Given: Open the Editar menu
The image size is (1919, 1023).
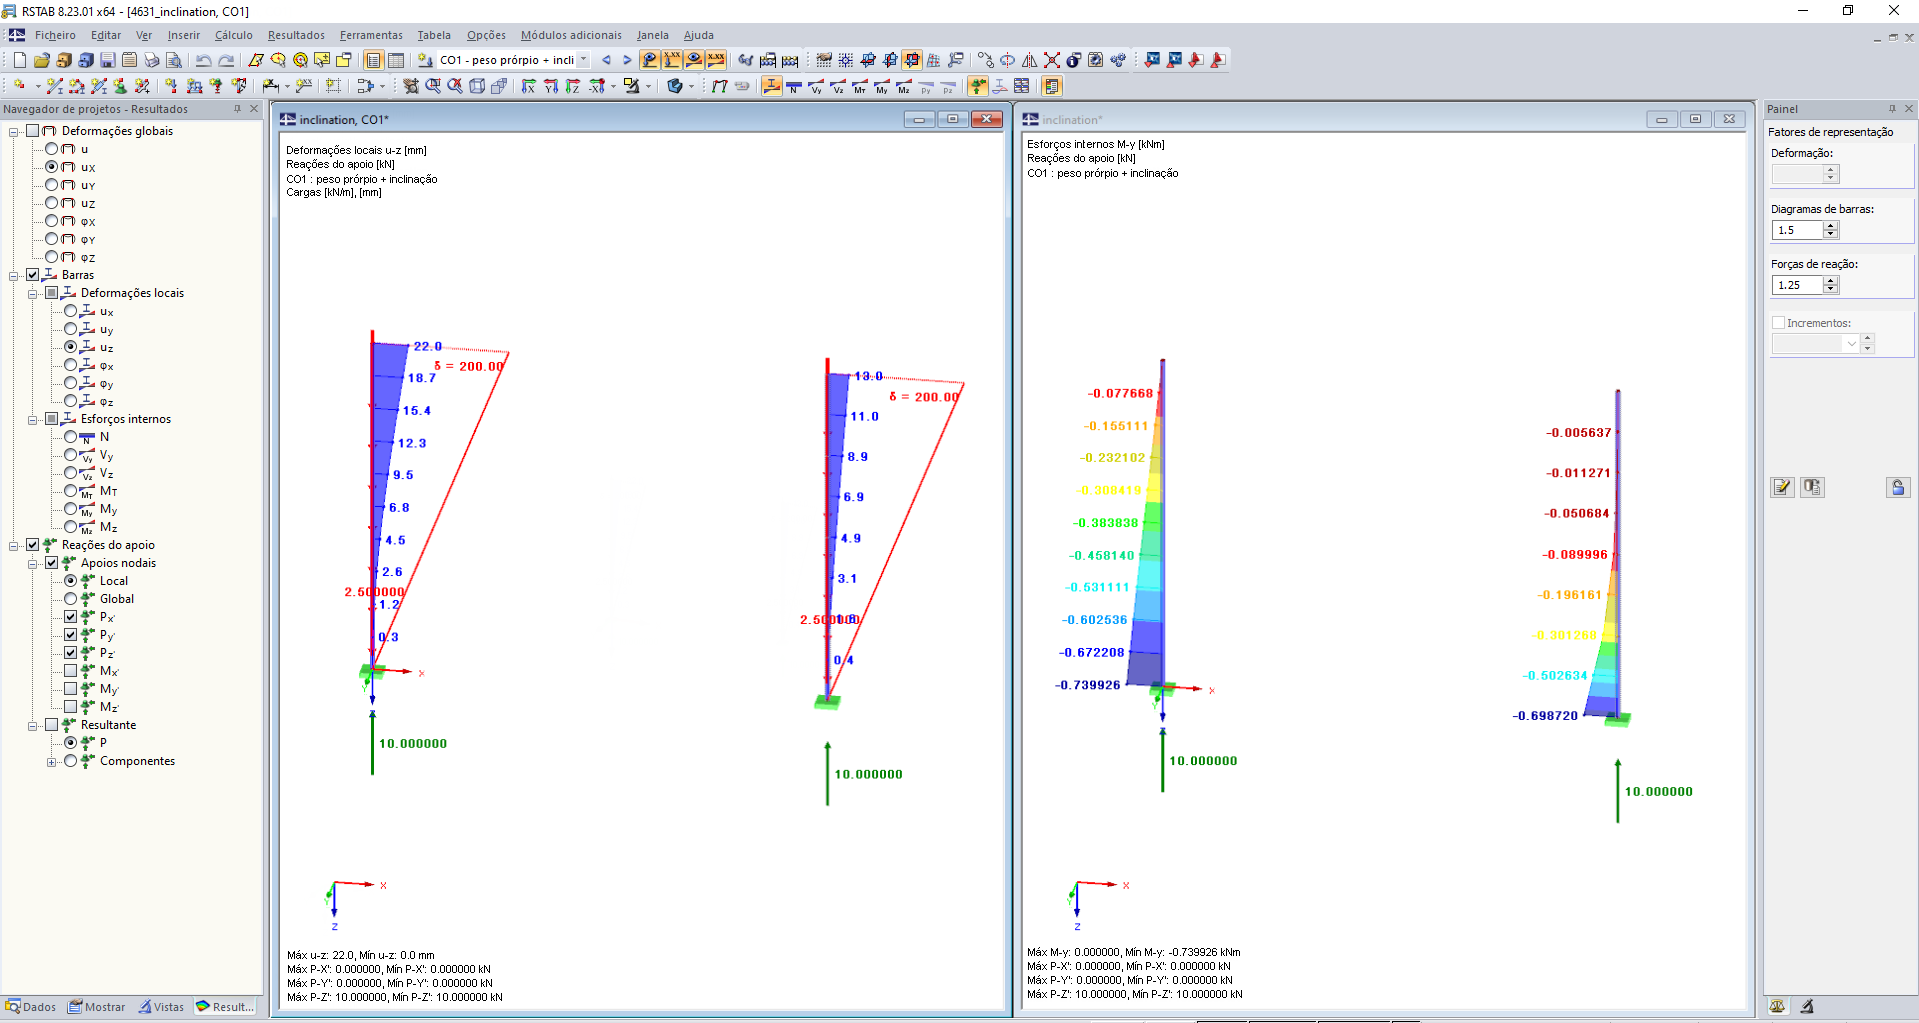Looking at the screenshot, I should click(x=106, y=35).
